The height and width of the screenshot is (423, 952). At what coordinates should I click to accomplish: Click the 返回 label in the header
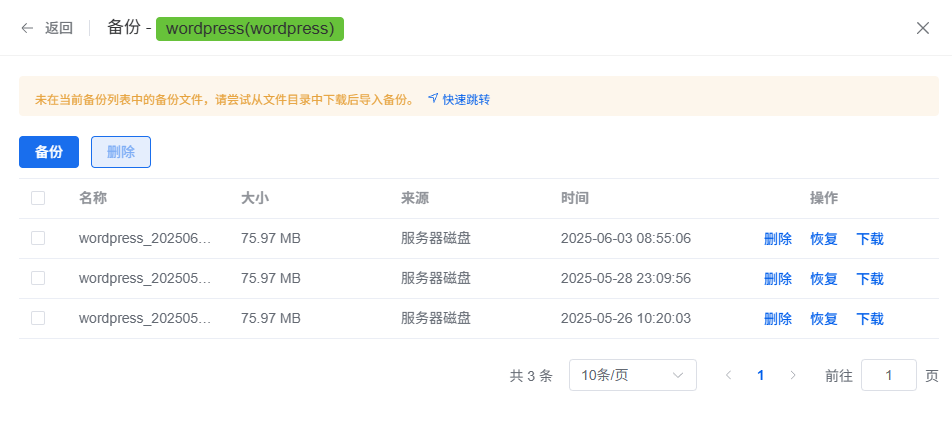coord(59,29)
